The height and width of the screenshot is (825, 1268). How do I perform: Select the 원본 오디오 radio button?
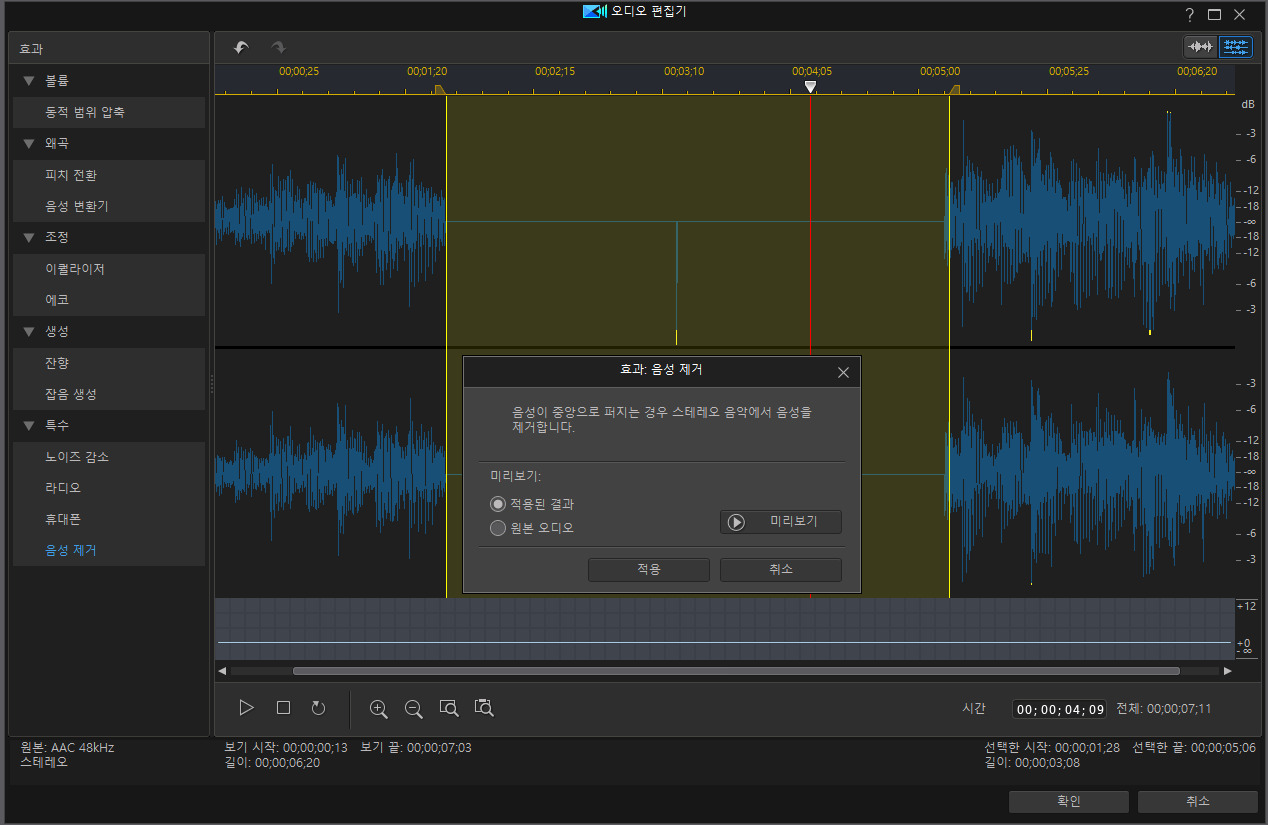(498, 527)
